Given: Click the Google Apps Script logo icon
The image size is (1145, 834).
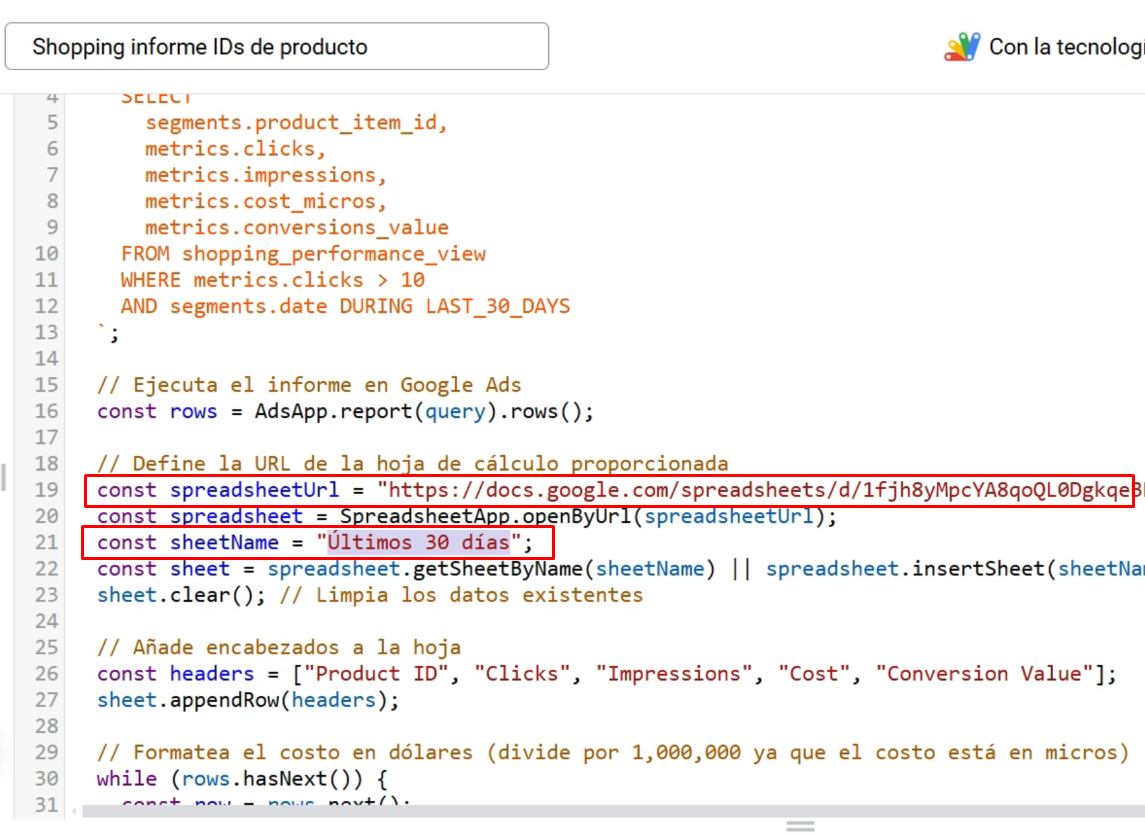Looking at the screenshot, I should pyautogui.click(x=962, y=47).
